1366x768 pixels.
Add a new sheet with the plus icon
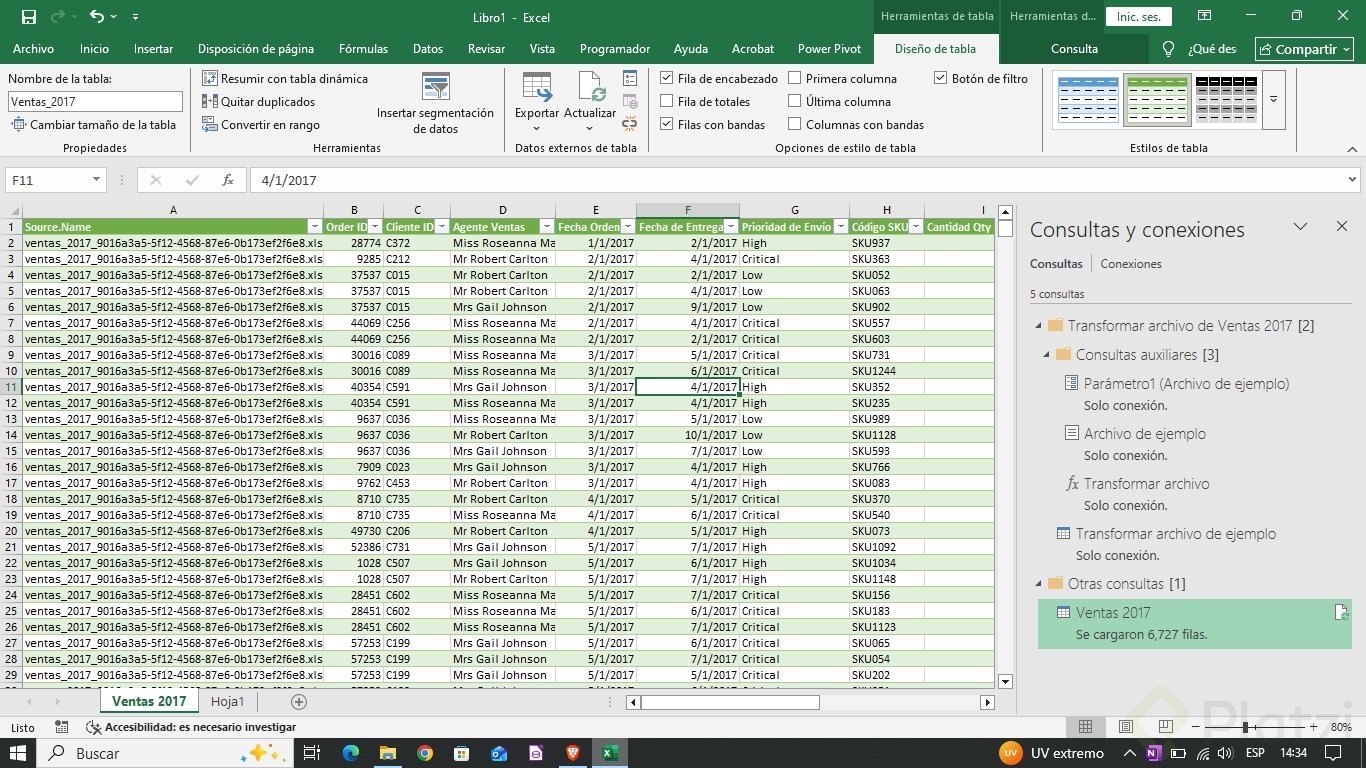coord(298,702)
